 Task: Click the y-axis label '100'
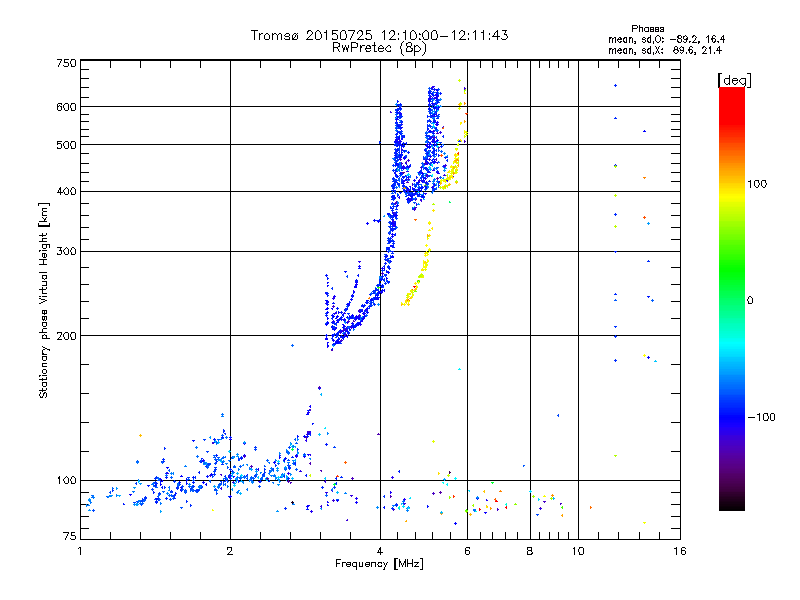point(67,481)
